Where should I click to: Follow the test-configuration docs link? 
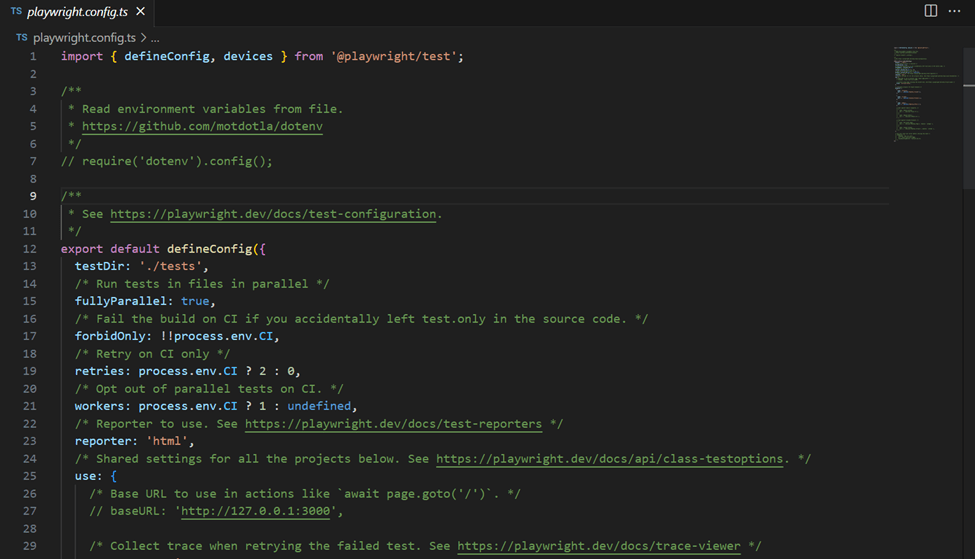click(x=273, y=214)
